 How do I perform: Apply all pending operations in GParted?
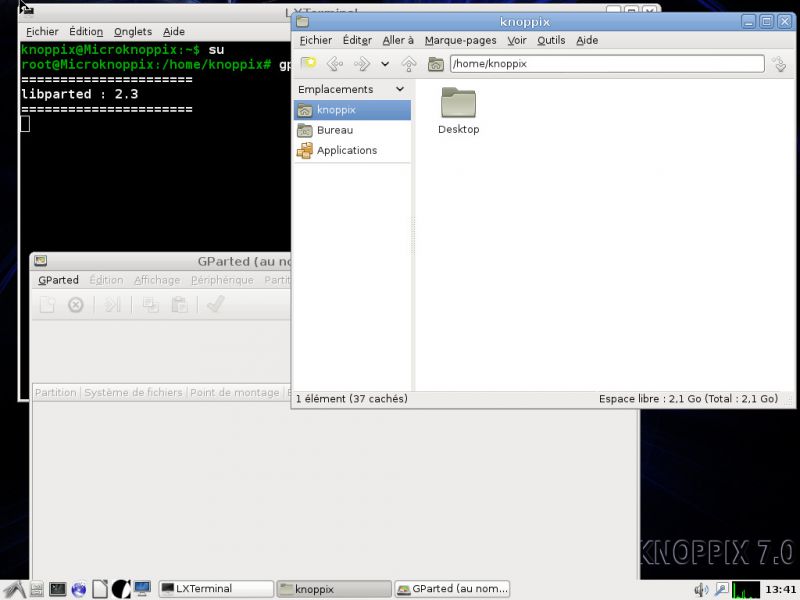[214, 306]
